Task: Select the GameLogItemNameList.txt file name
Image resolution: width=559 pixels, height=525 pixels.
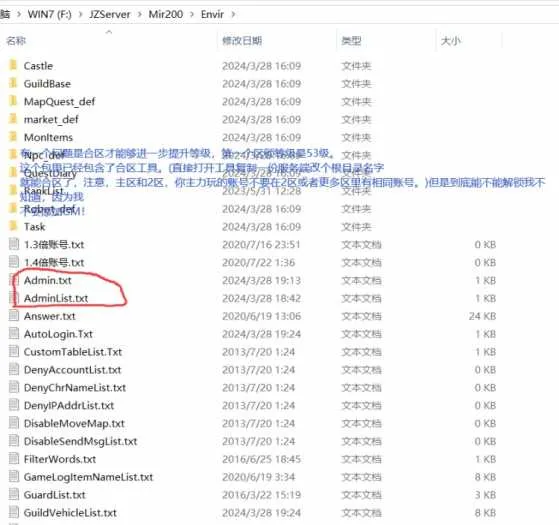Action: pyautogui.click(x=88, y=477)
